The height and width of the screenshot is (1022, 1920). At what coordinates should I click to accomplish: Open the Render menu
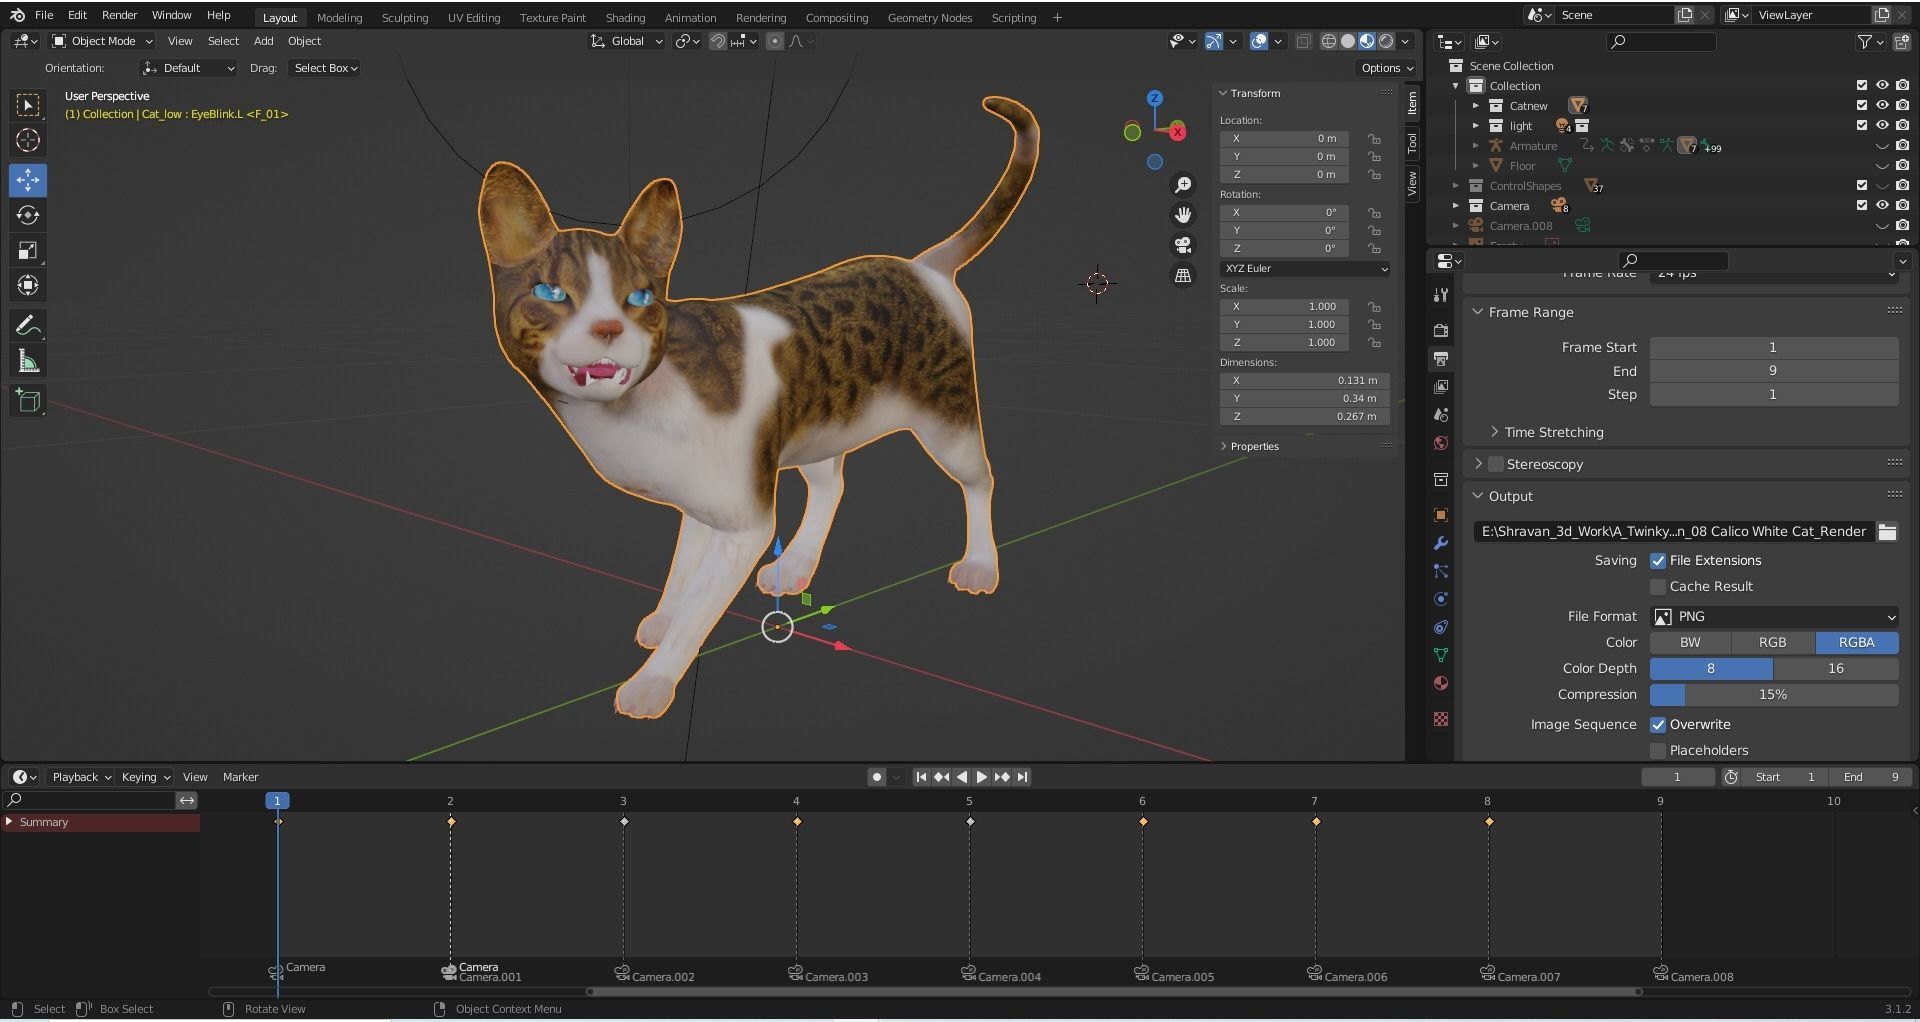119,15
